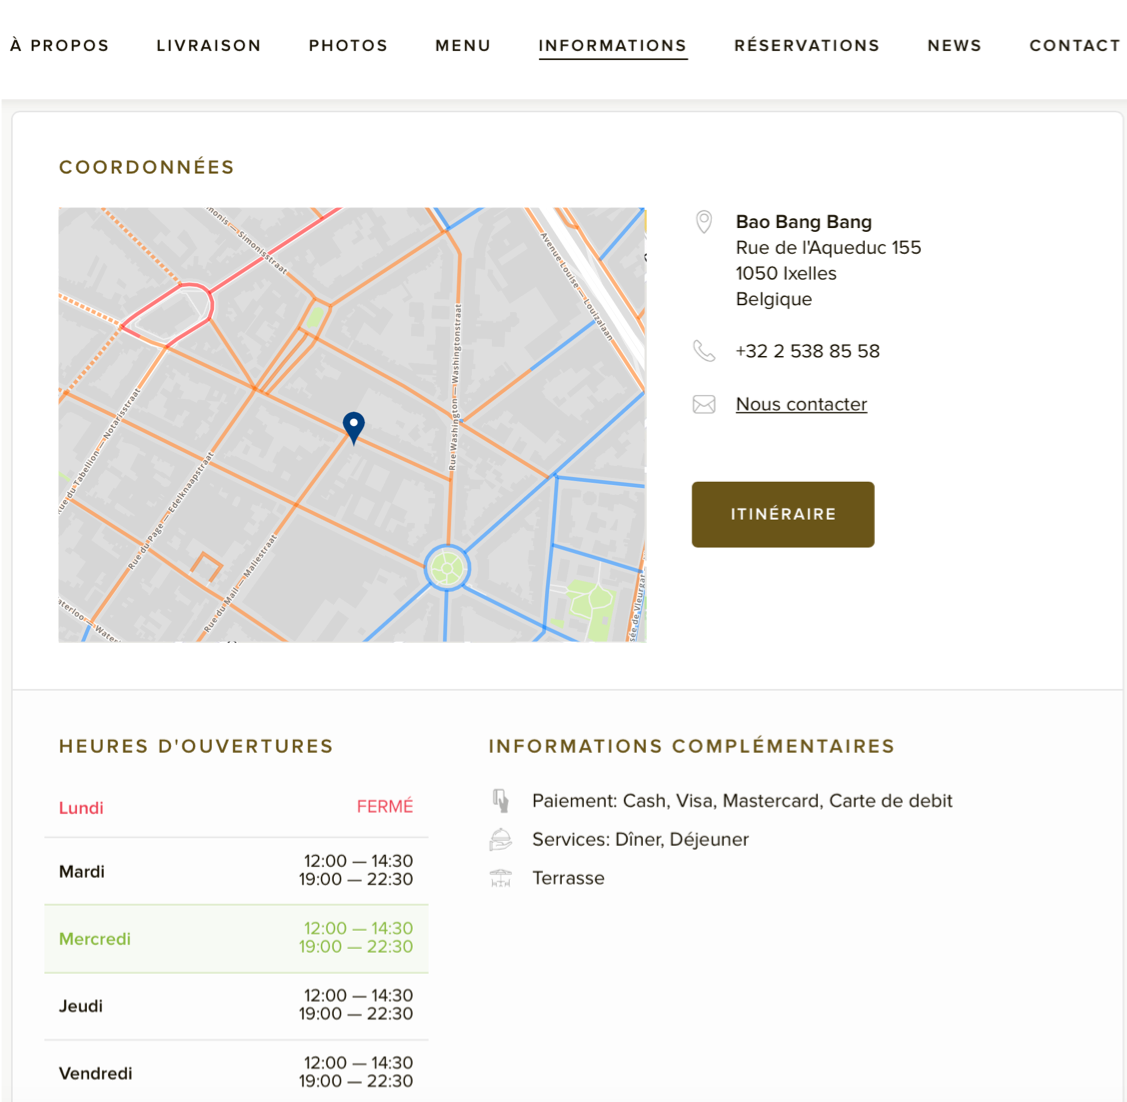The image size is (1127, 1102).
Task: Open the Photos section
Action: pos(348,46)
